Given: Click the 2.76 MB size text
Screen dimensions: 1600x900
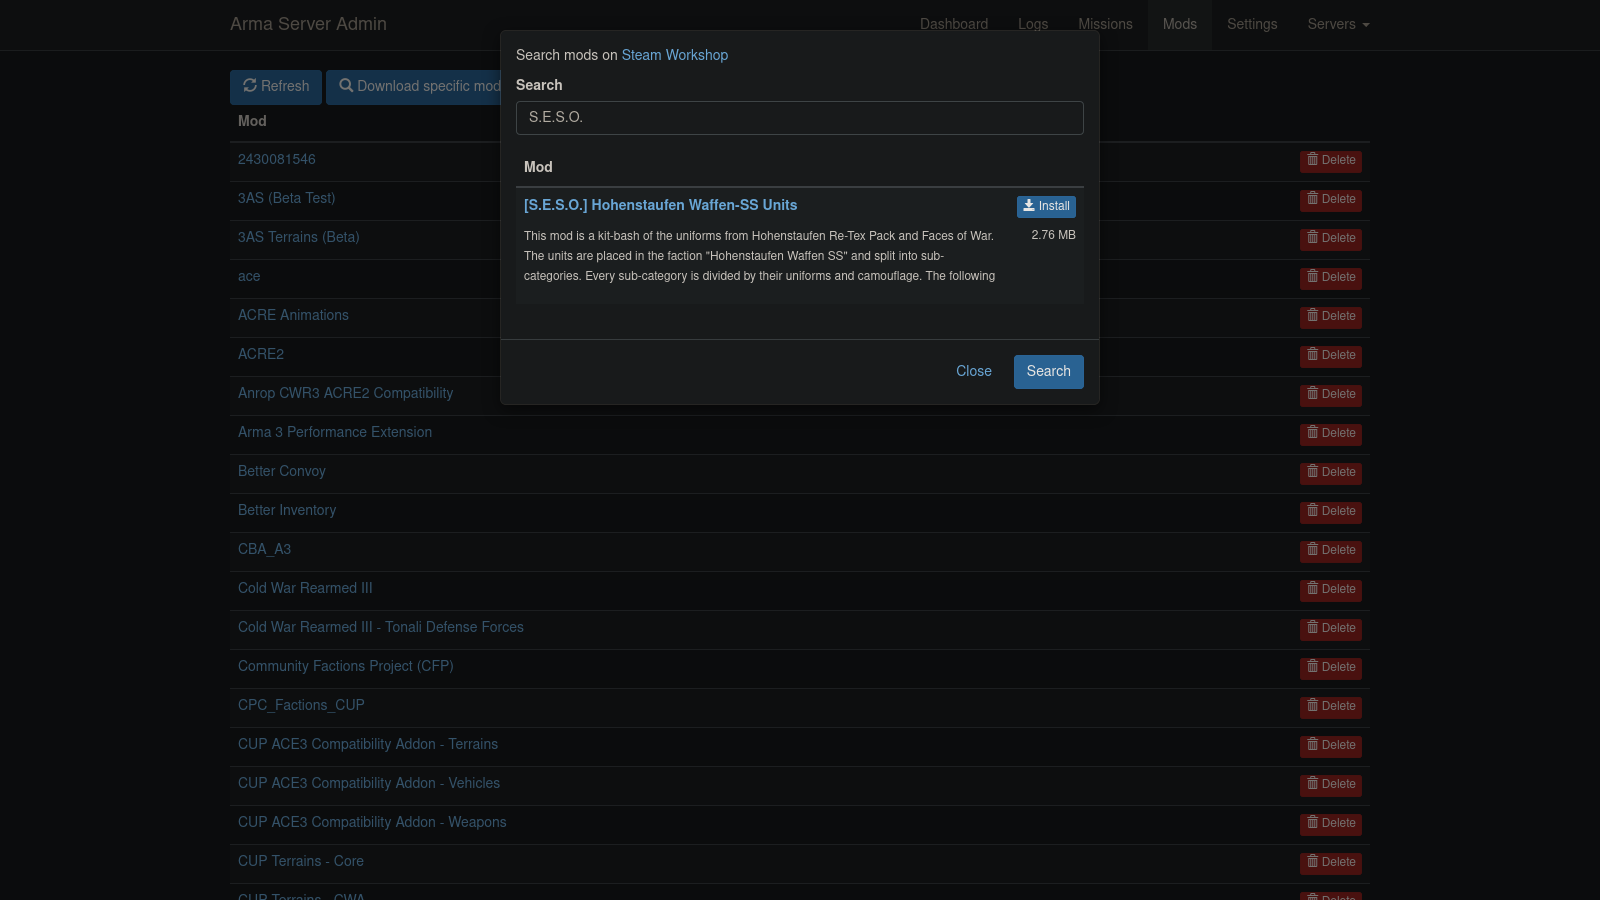Looking at the screenshot, I should 1053,235.
